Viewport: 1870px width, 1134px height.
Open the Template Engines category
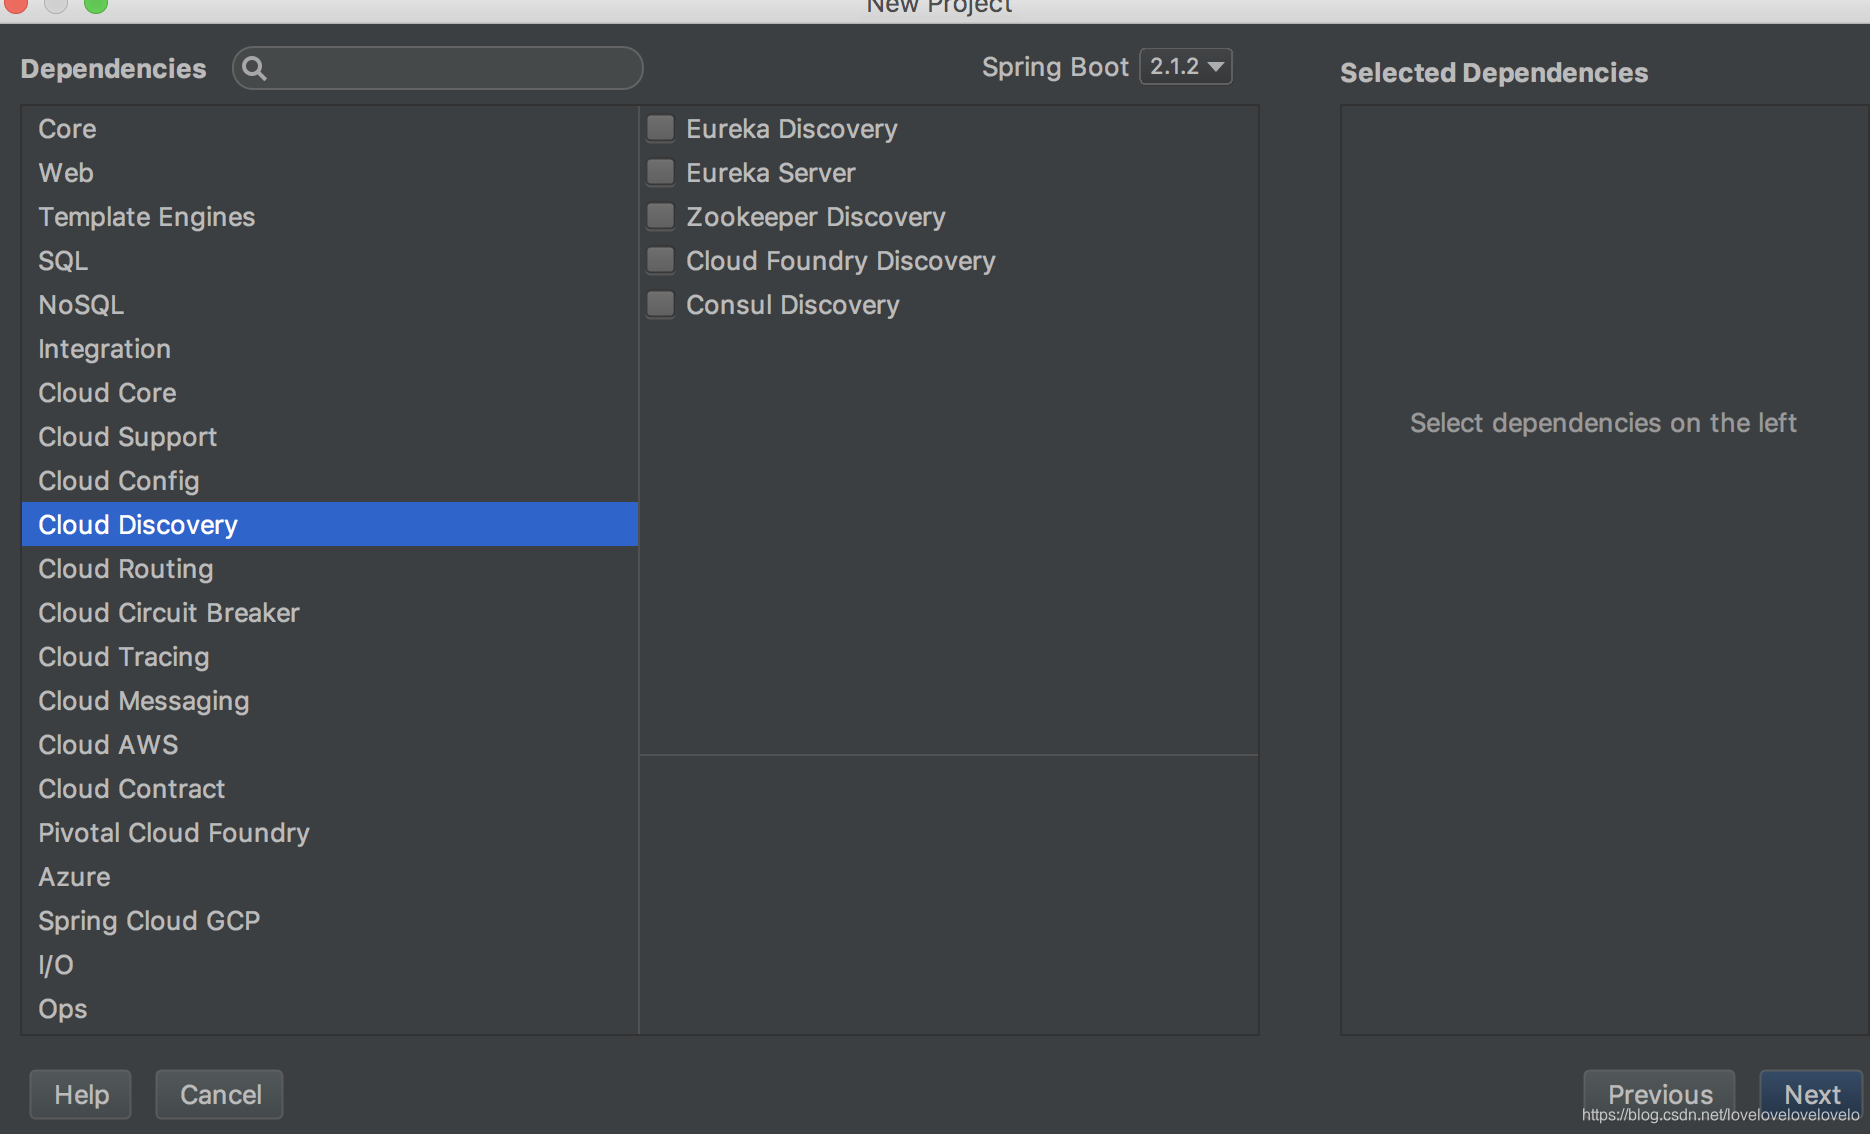click(x=330, y=217)
